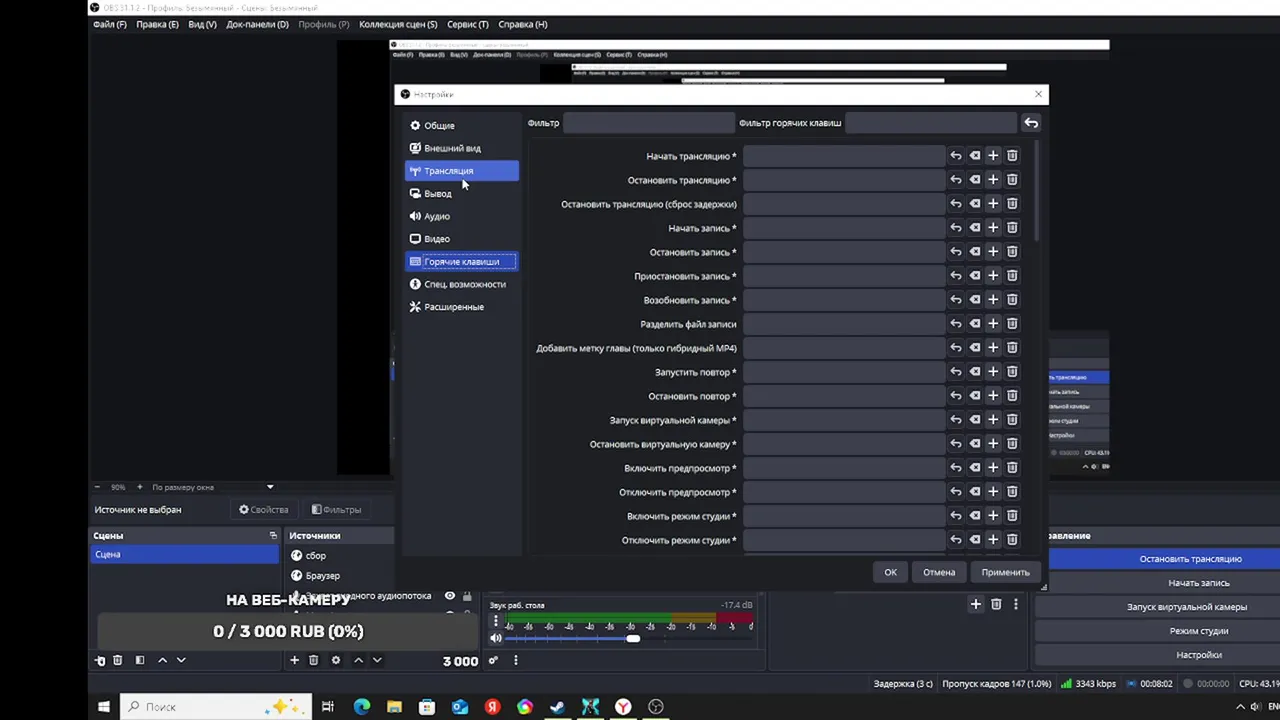Remove selected scene with trash icon
The width and height of the screenshot is (1280, 720).
117,660
